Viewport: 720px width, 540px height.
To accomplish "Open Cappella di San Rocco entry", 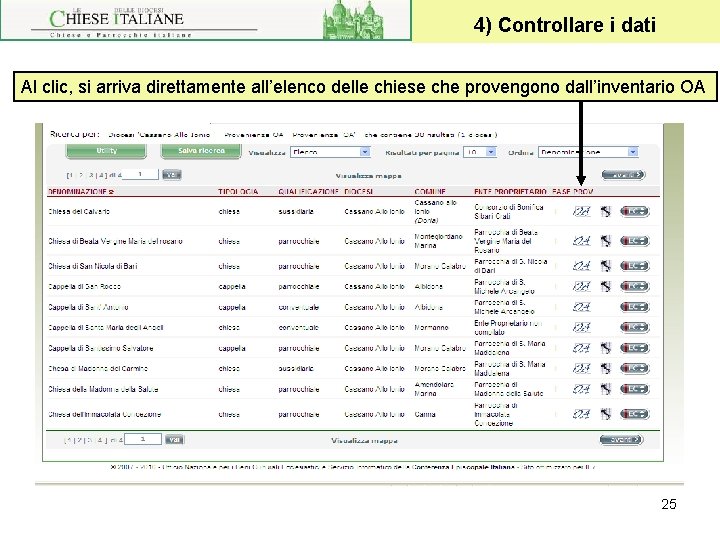I will coord(84,287).
